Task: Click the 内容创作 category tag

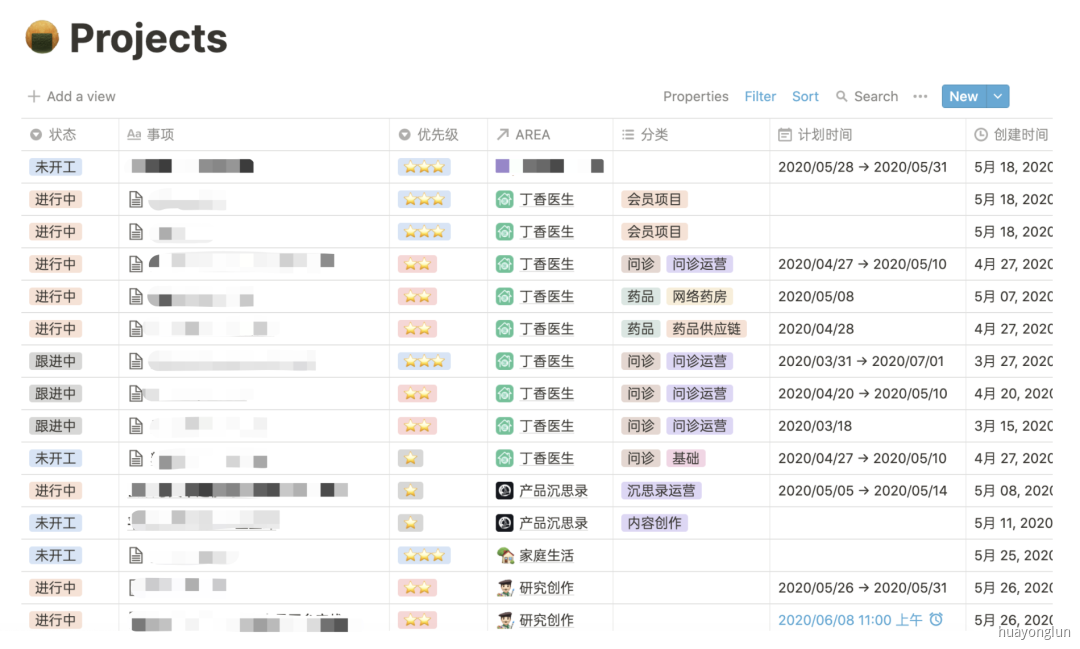Action: click(654, 523)
